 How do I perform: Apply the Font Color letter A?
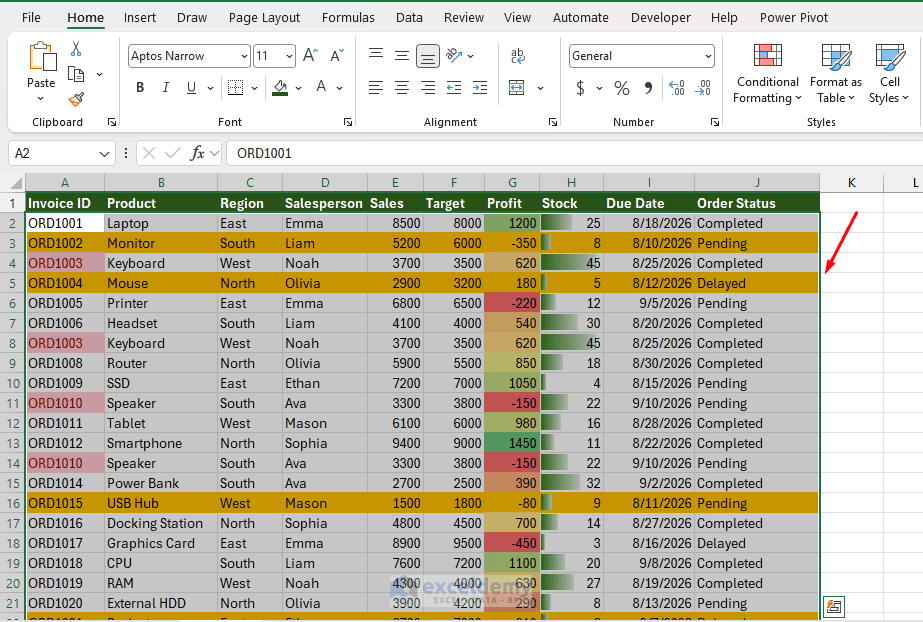(x=321, y=88)
